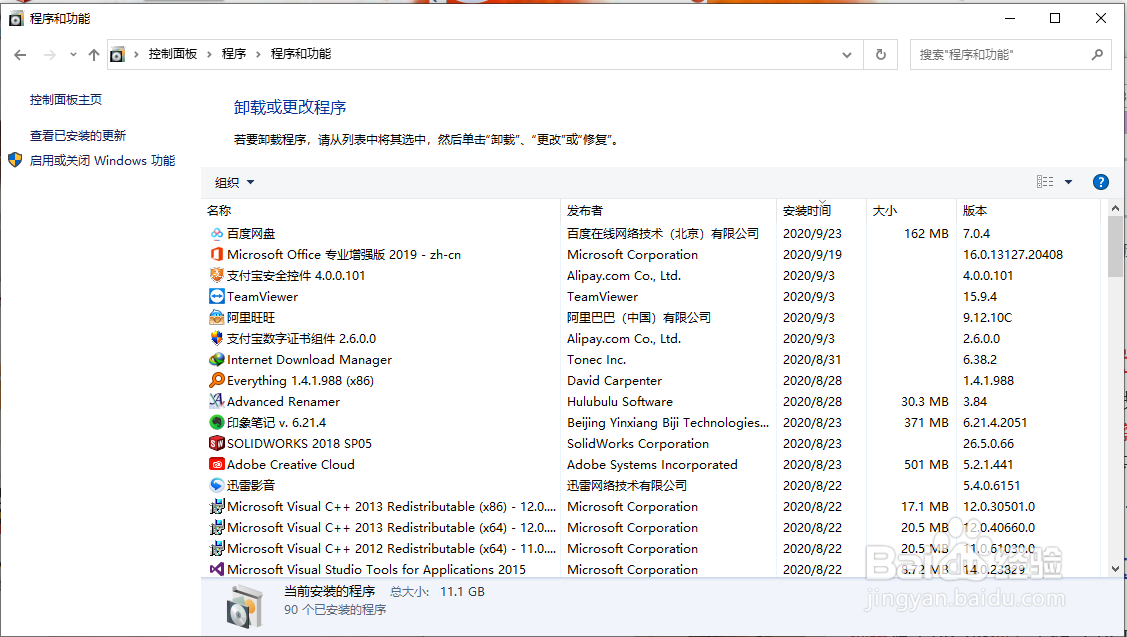Click the Advanced Renamer icon

(x=216, y=401)
